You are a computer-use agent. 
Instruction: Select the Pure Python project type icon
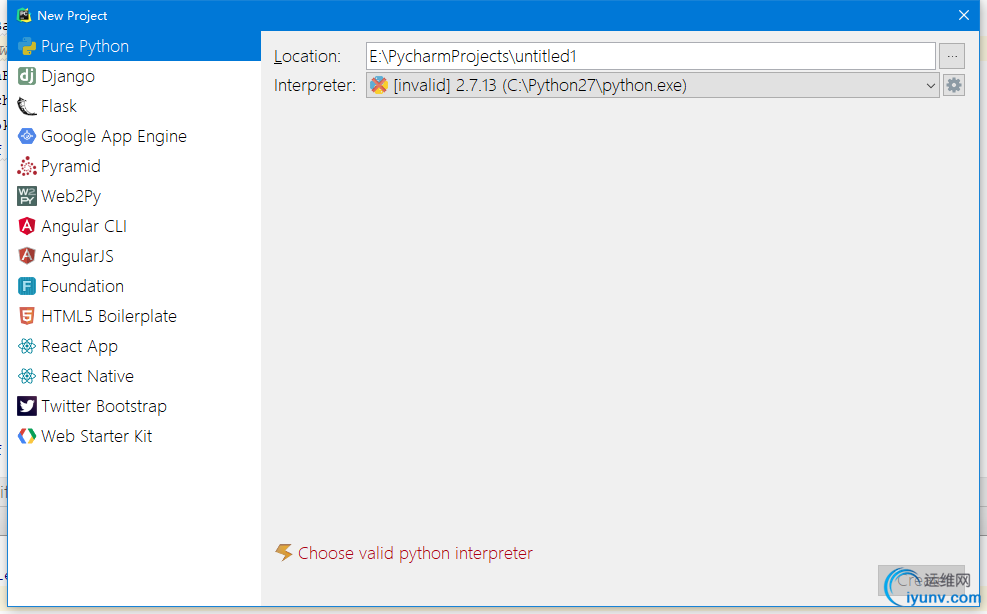[26, 47]
